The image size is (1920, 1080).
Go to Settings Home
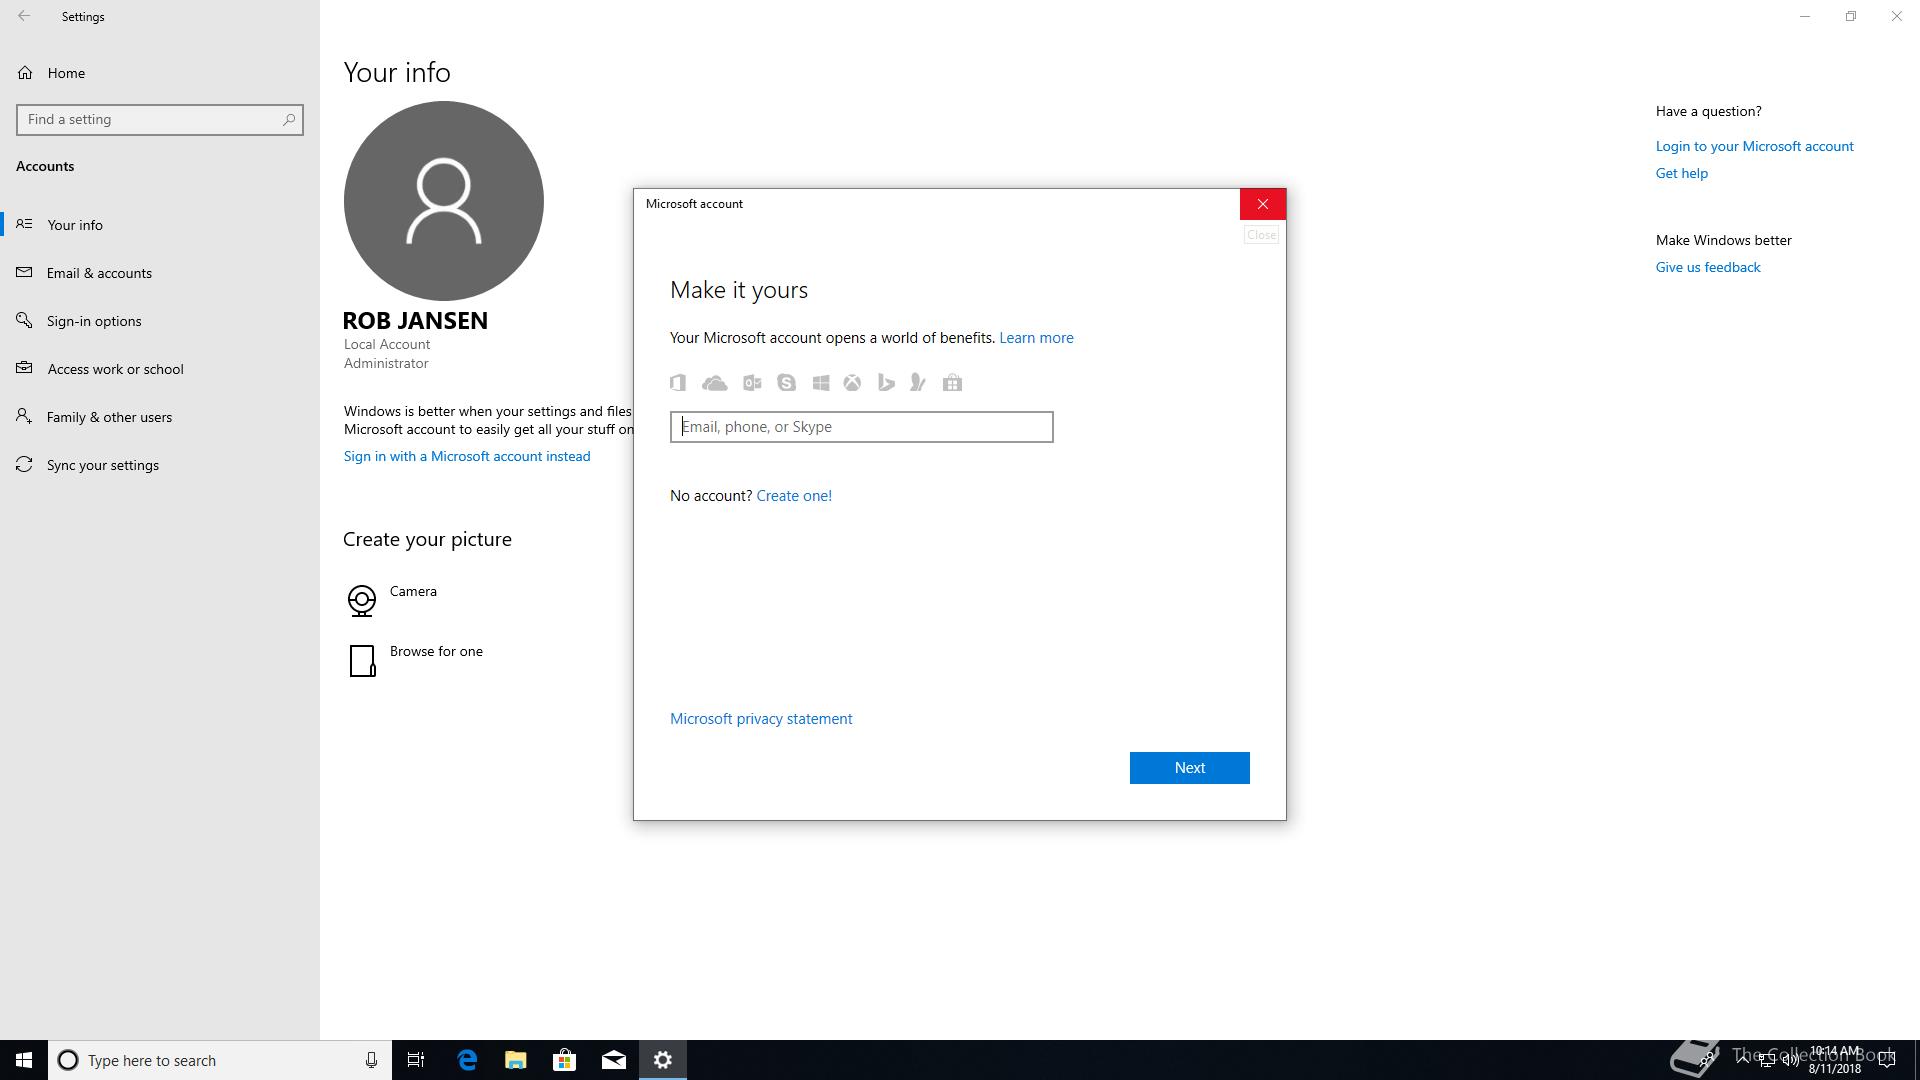click(160, 73)
